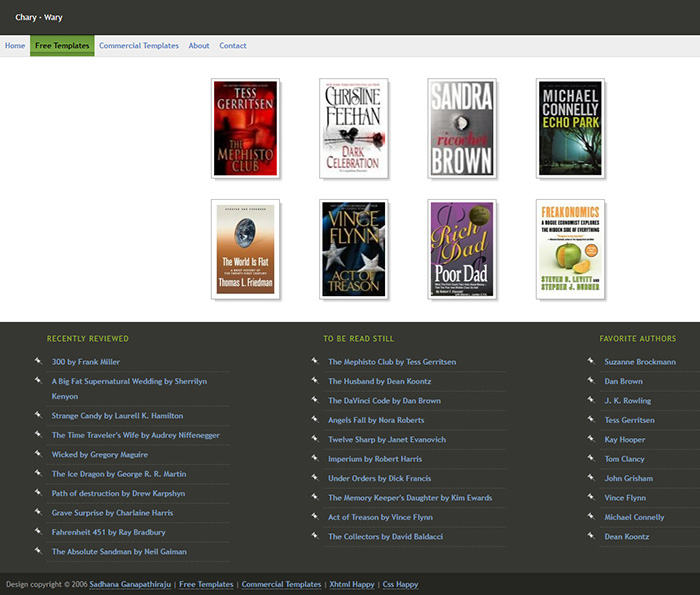
Task: Open the Sadhana Ganapathiraju footer link
Action: [130, 584]
